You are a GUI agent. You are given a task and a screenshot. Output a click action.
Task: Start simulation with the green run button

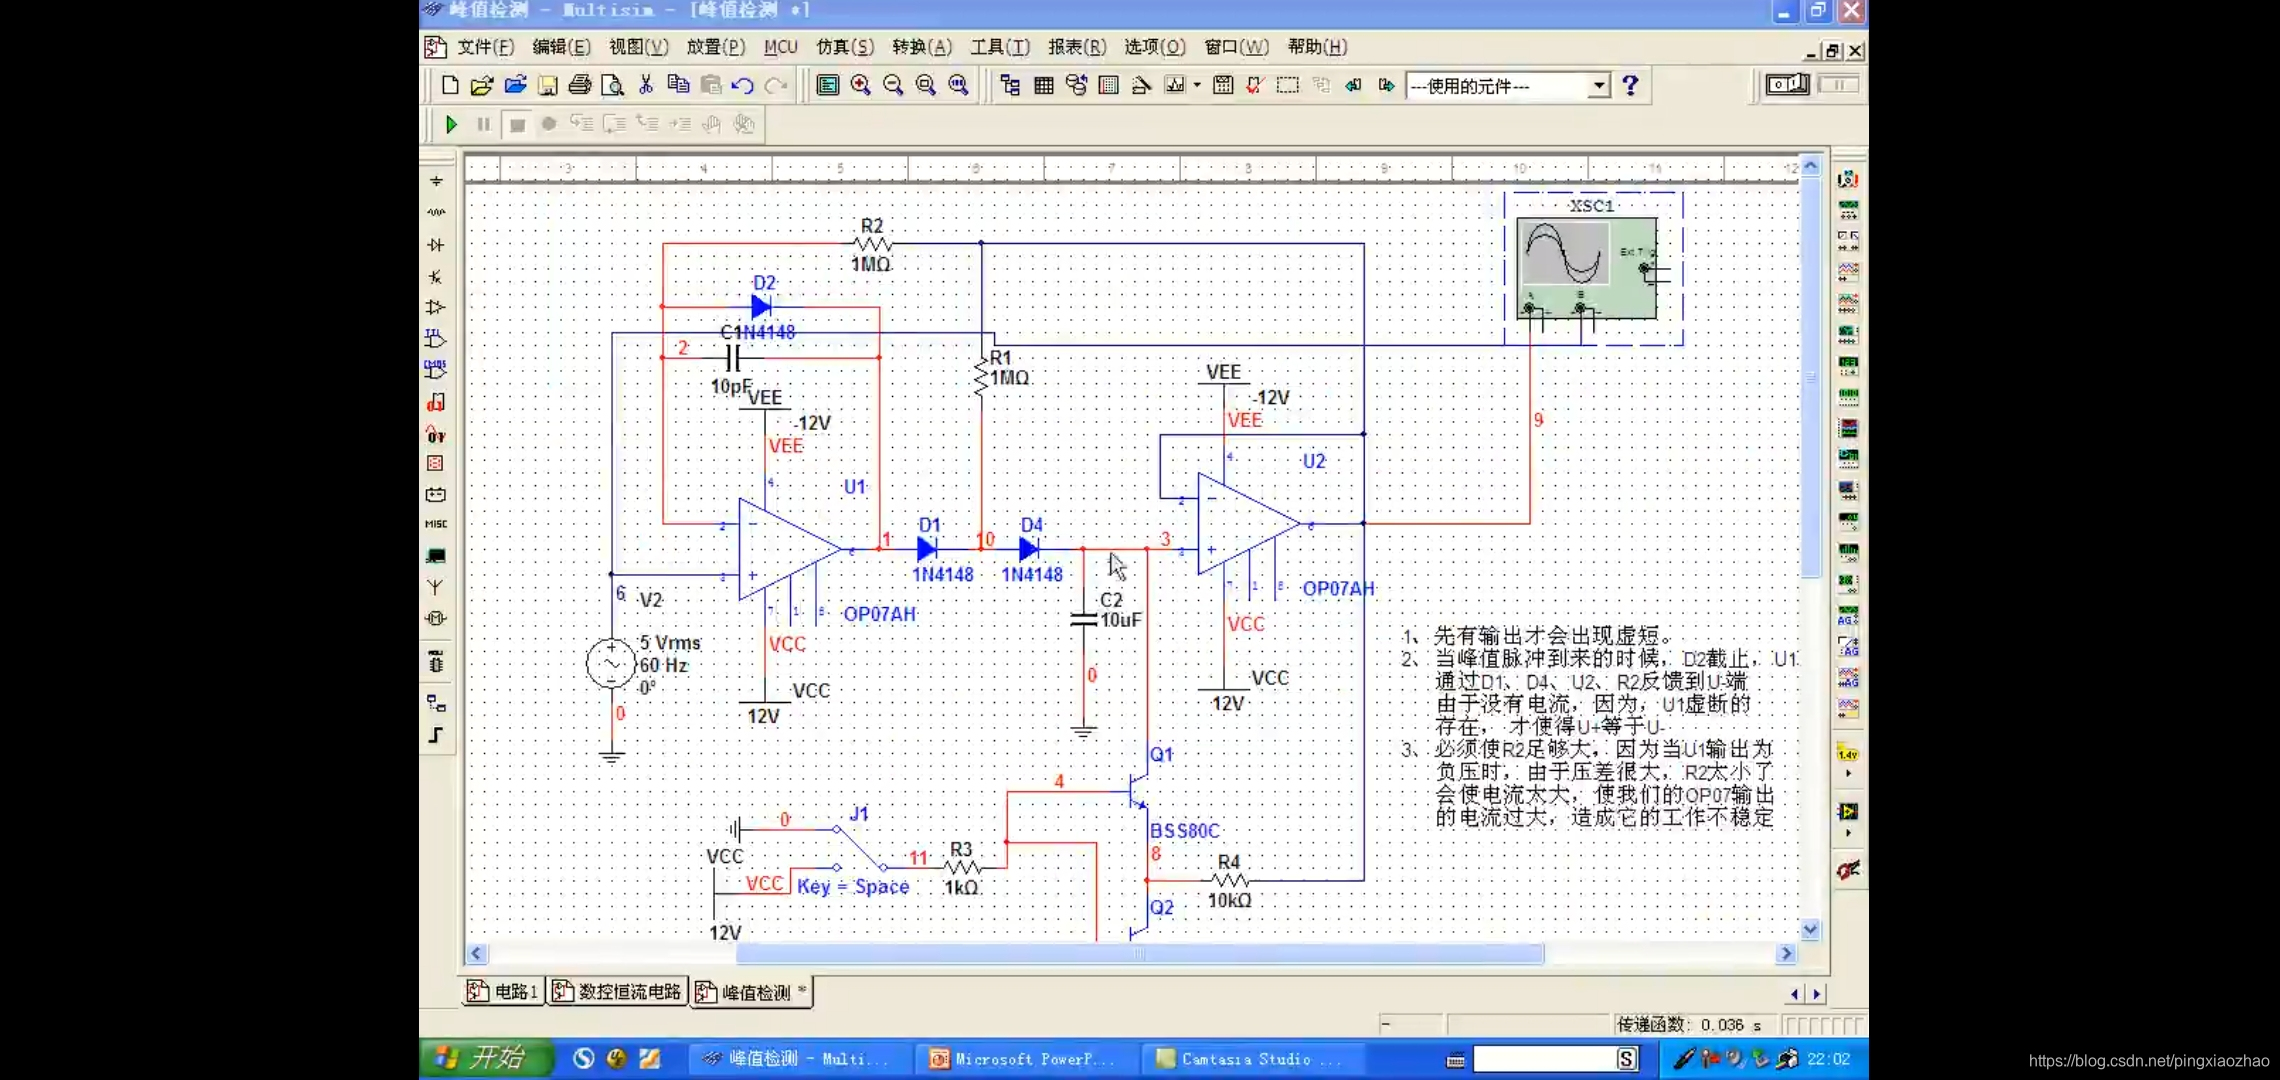[451, 125]
